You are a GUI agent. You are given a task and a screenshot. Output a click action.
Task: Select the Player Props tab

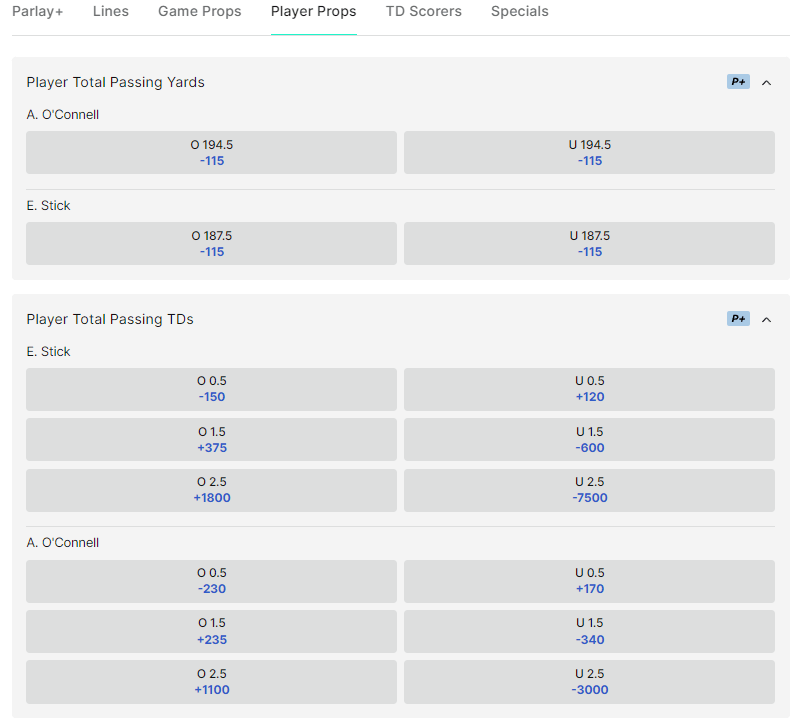point(314,11)
